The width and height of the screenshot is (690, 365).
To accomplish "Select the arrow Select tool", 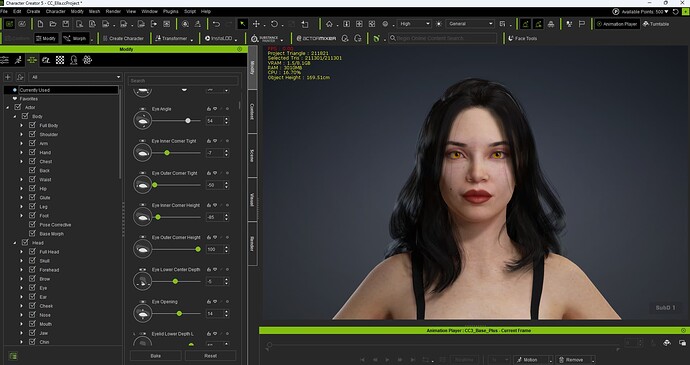I will pos(242,24).
